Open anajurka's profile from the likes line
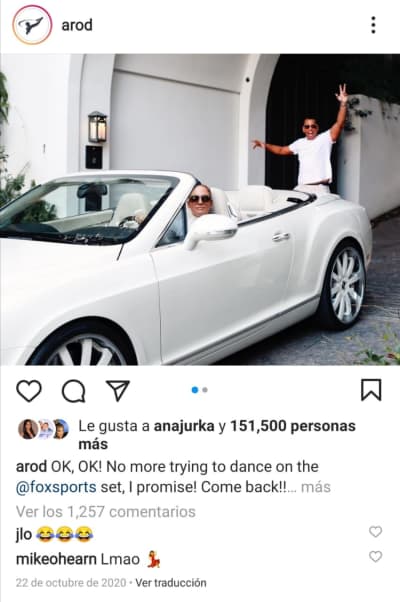The height and width of the screenshot is (602, 400). [x=184, y=426]
